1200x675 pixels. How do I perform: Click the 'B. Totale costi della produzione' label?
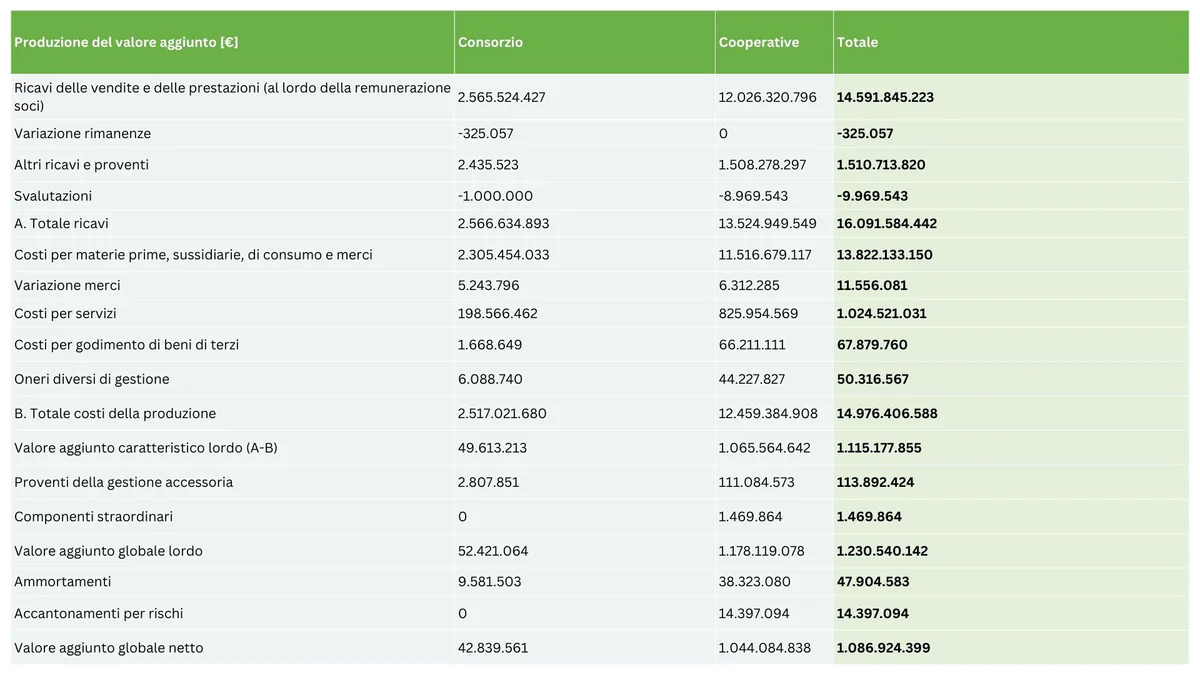[x=114, y=413]
